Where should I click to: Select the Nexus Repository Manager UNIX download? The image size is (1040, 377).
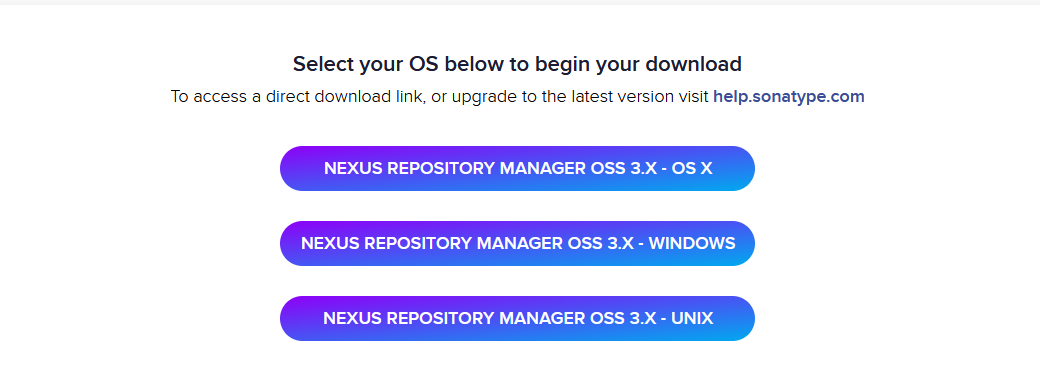pos(517,319)
